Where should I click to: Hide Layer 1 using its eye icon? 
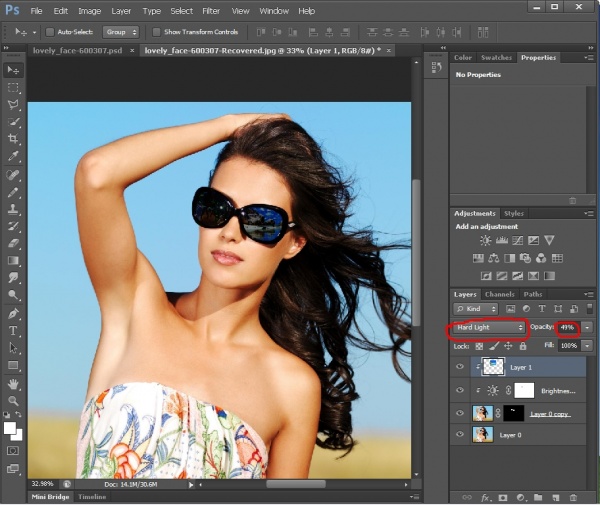(460, 367)
